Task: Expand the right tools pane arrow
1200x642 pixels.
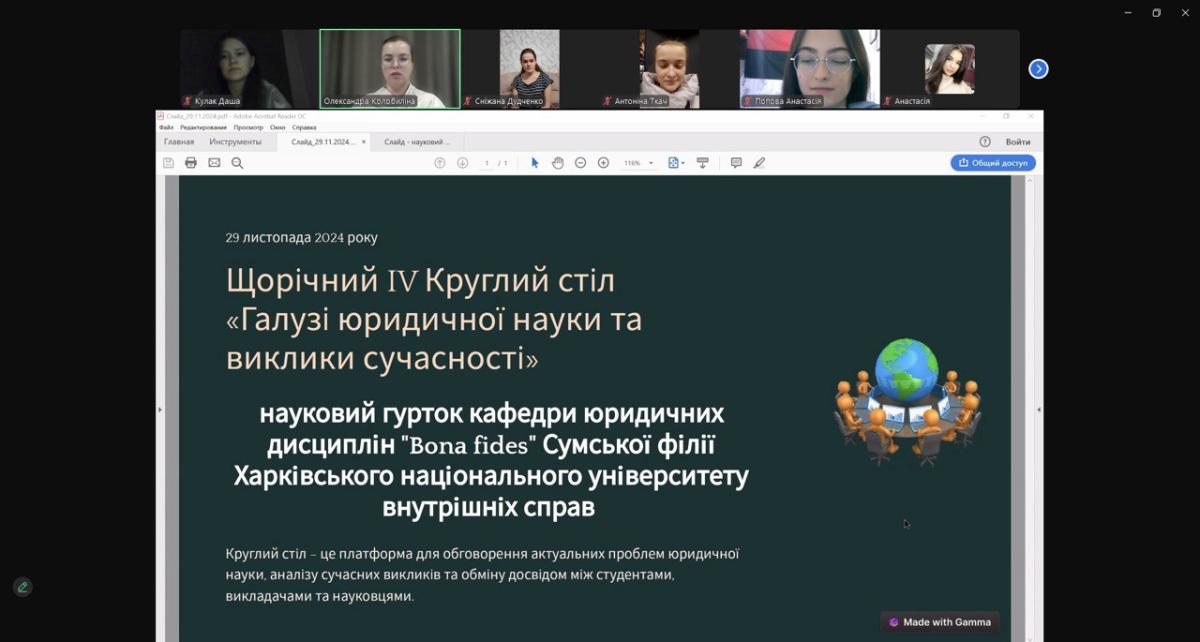Action: pos(1038,409)
